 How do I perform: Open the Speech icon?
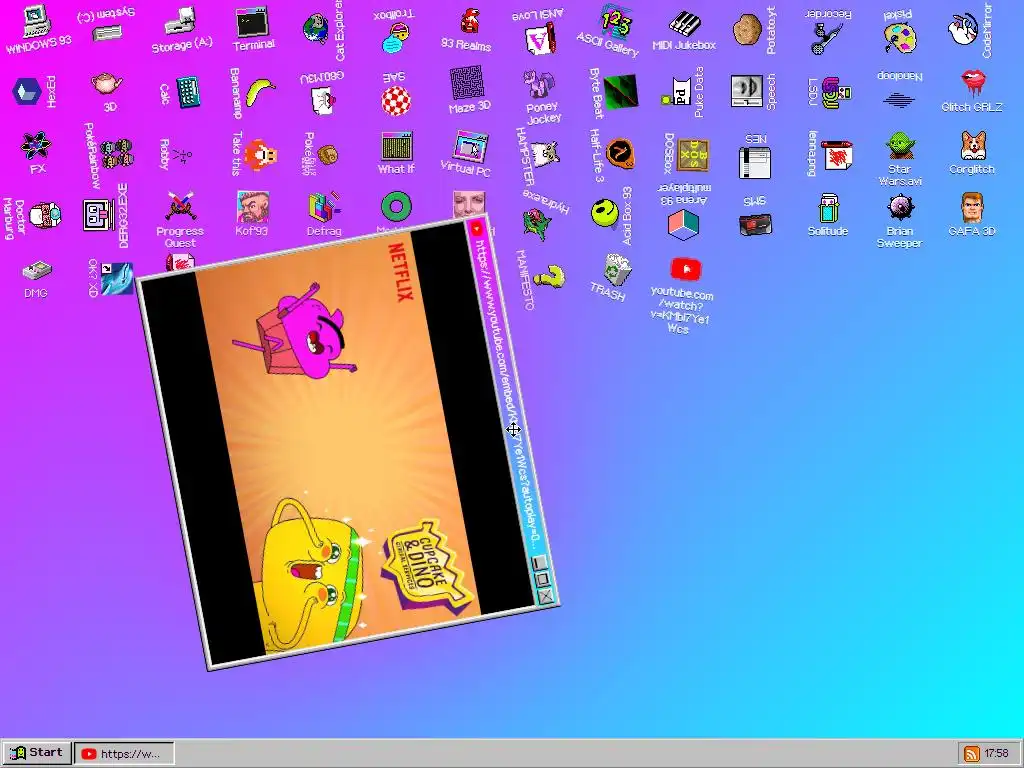click(746, 91)
